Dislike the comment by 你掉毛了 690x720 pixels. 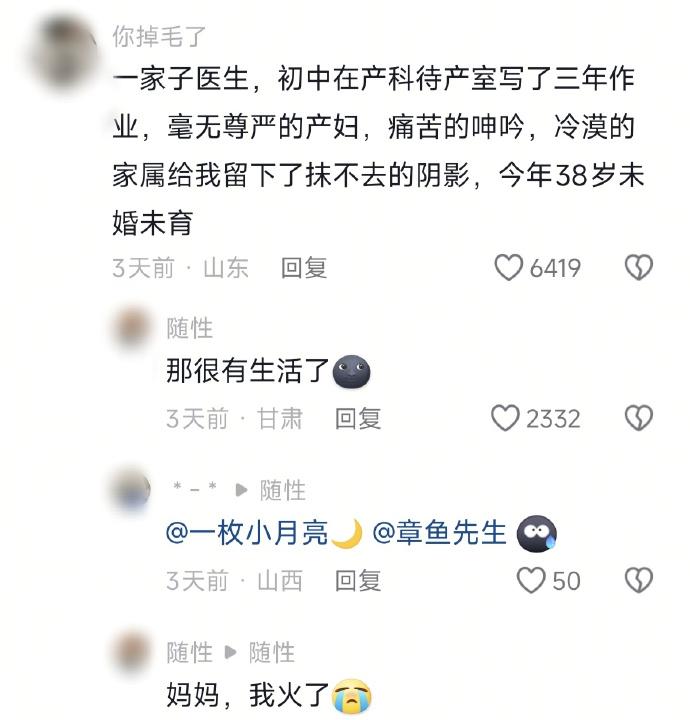[639, 268]
